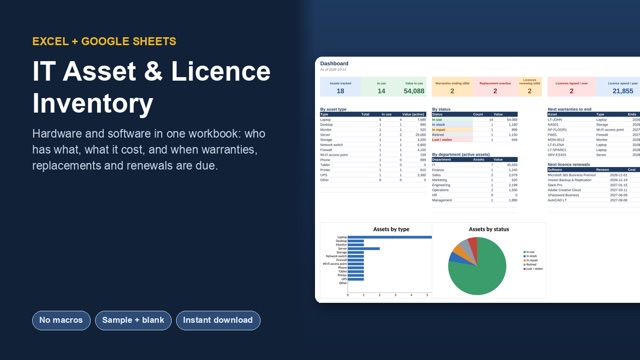This screenshot has width=640, height=360.
Task: Click the Warranties ending KPI tile
Action: point(452,87)
